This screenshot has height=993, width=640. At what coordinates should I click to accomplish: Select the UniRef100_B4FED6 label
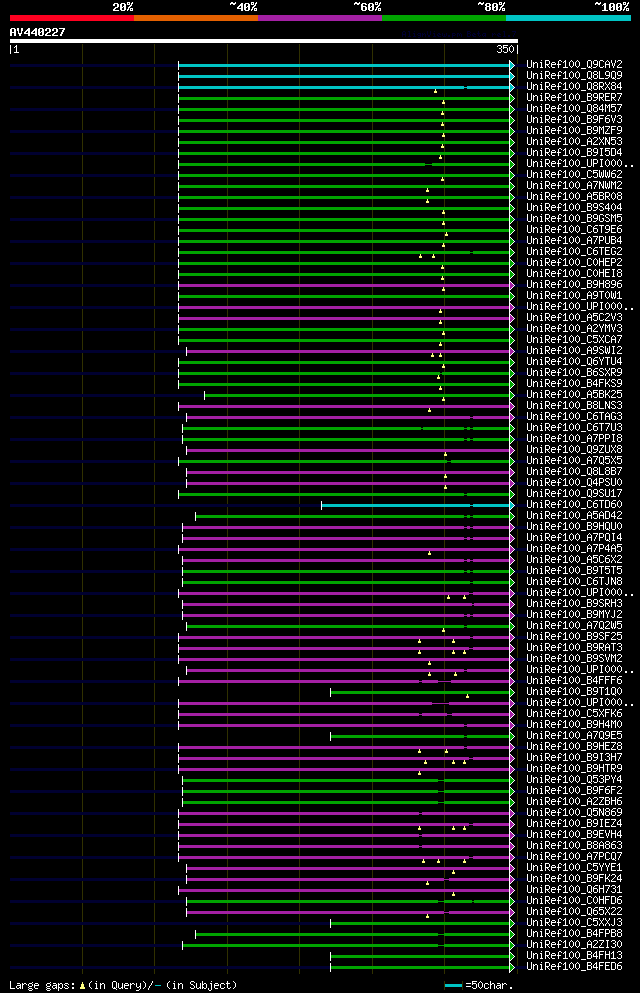[x=574, y=967]
